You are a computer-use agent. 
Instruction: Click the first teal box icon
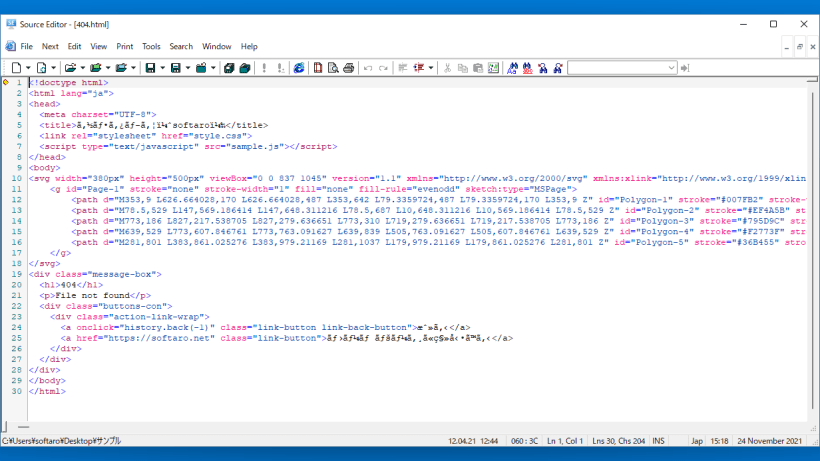pyautogui.click(x=229, y=68)
